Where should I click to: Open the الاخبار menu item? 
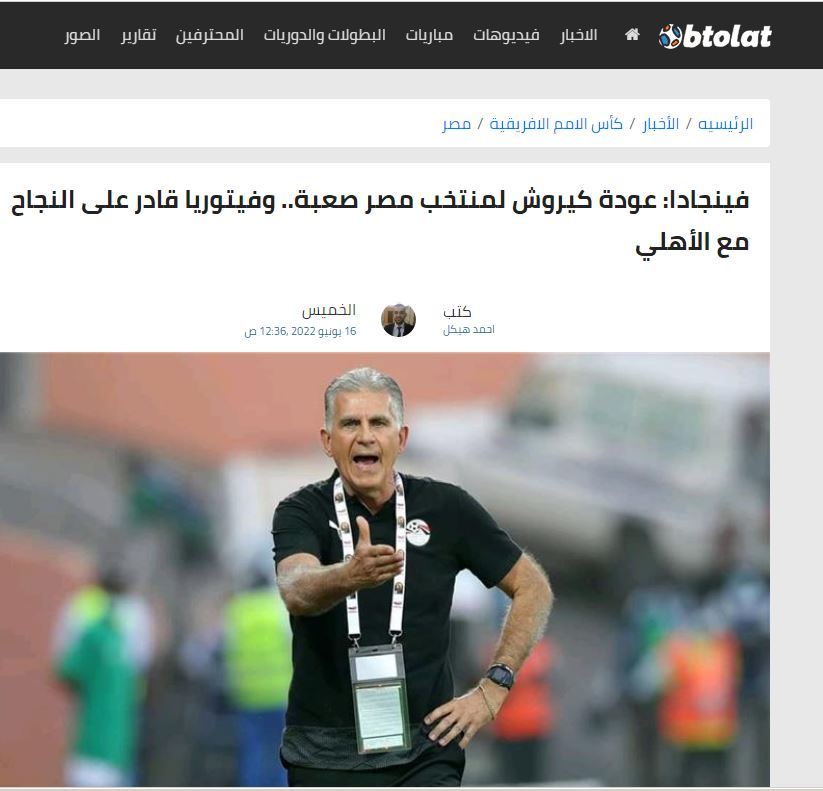coord(578,35)
